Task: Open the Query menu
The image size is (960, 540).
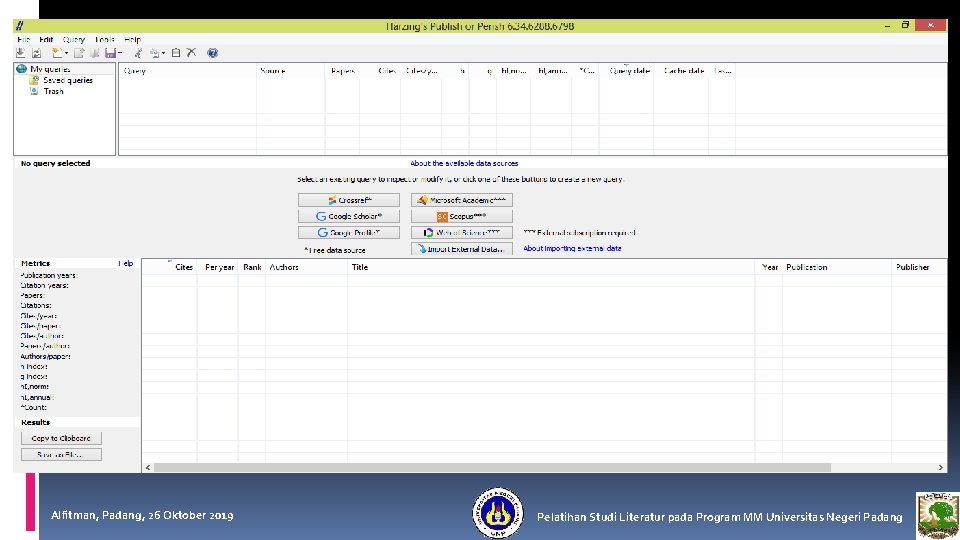Action: tap(73, 39)
